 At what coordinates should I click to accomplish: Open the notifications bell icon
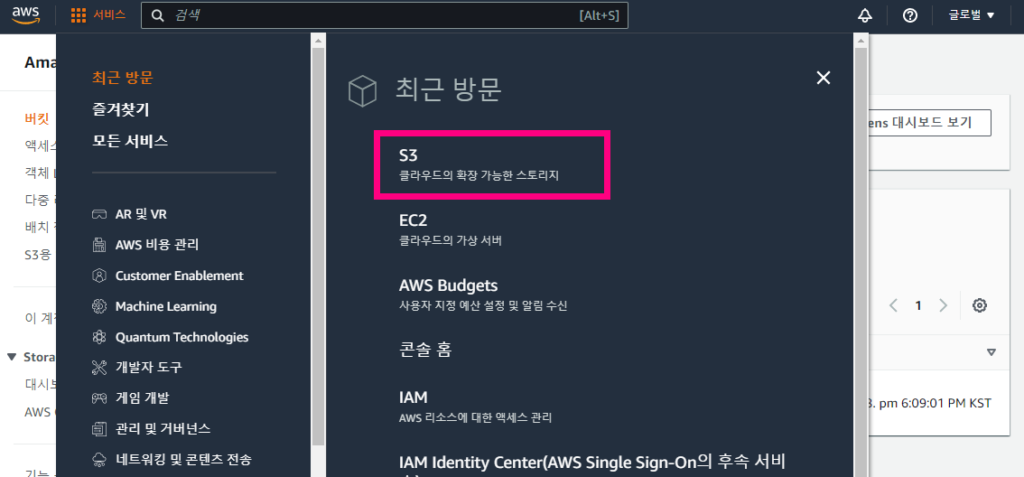[x=865, y=16]
